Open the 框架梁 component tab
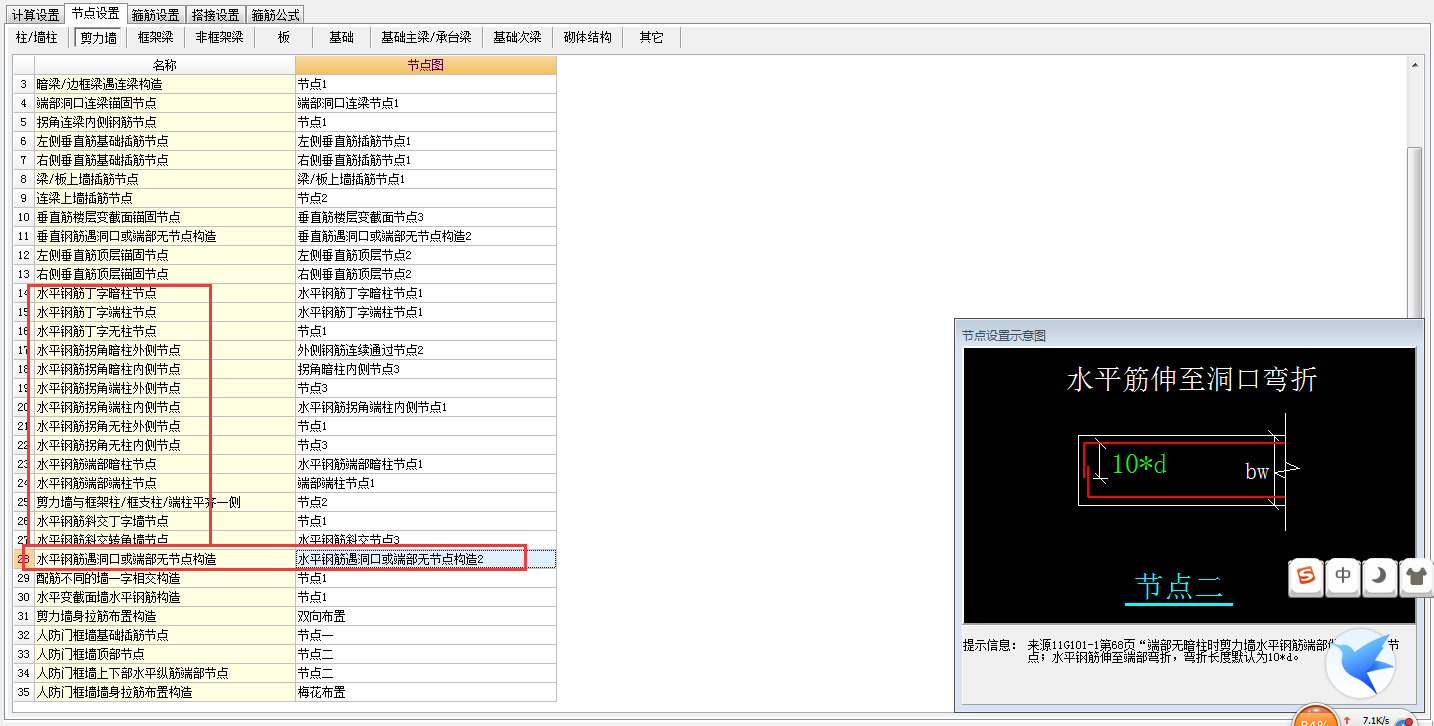 [155, 37]
